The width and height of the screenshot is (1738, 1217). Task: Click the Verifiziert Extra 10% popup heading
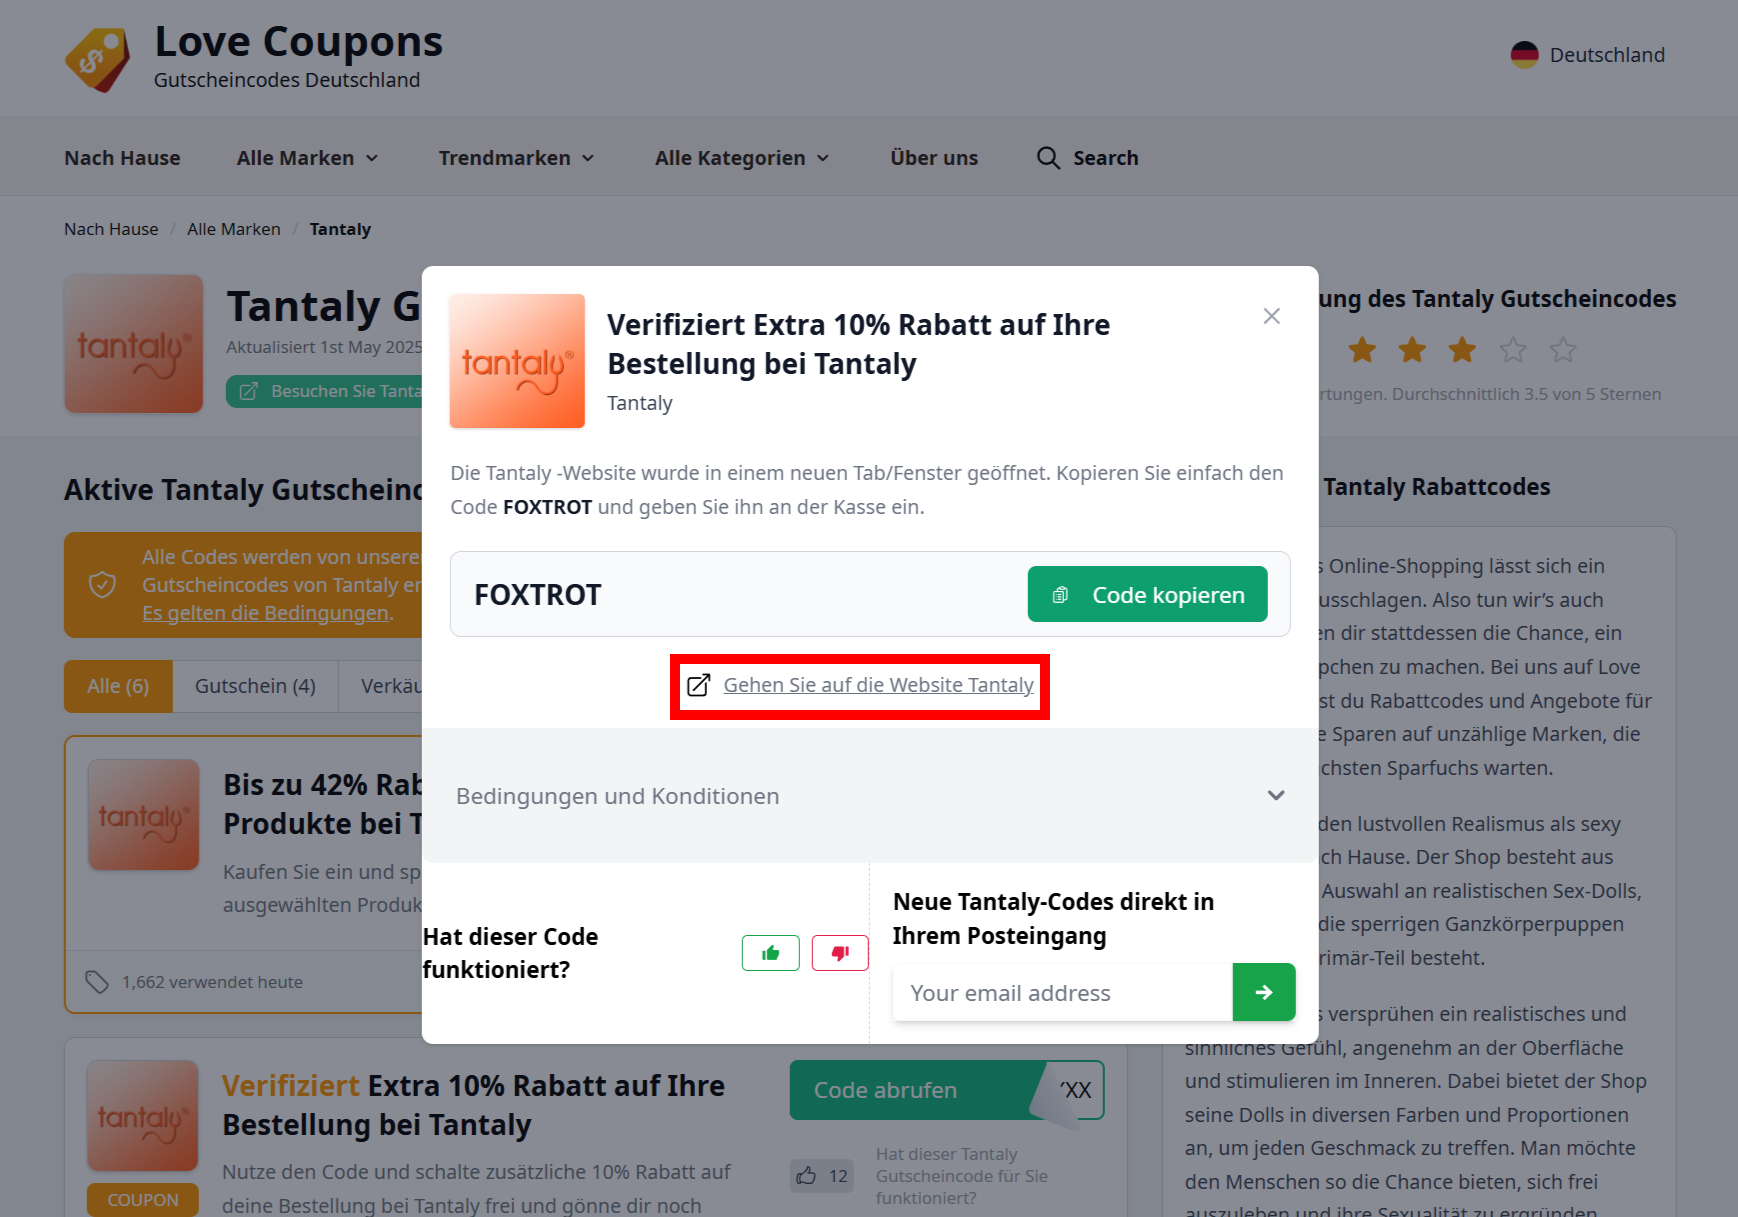(x=858, y=344)
